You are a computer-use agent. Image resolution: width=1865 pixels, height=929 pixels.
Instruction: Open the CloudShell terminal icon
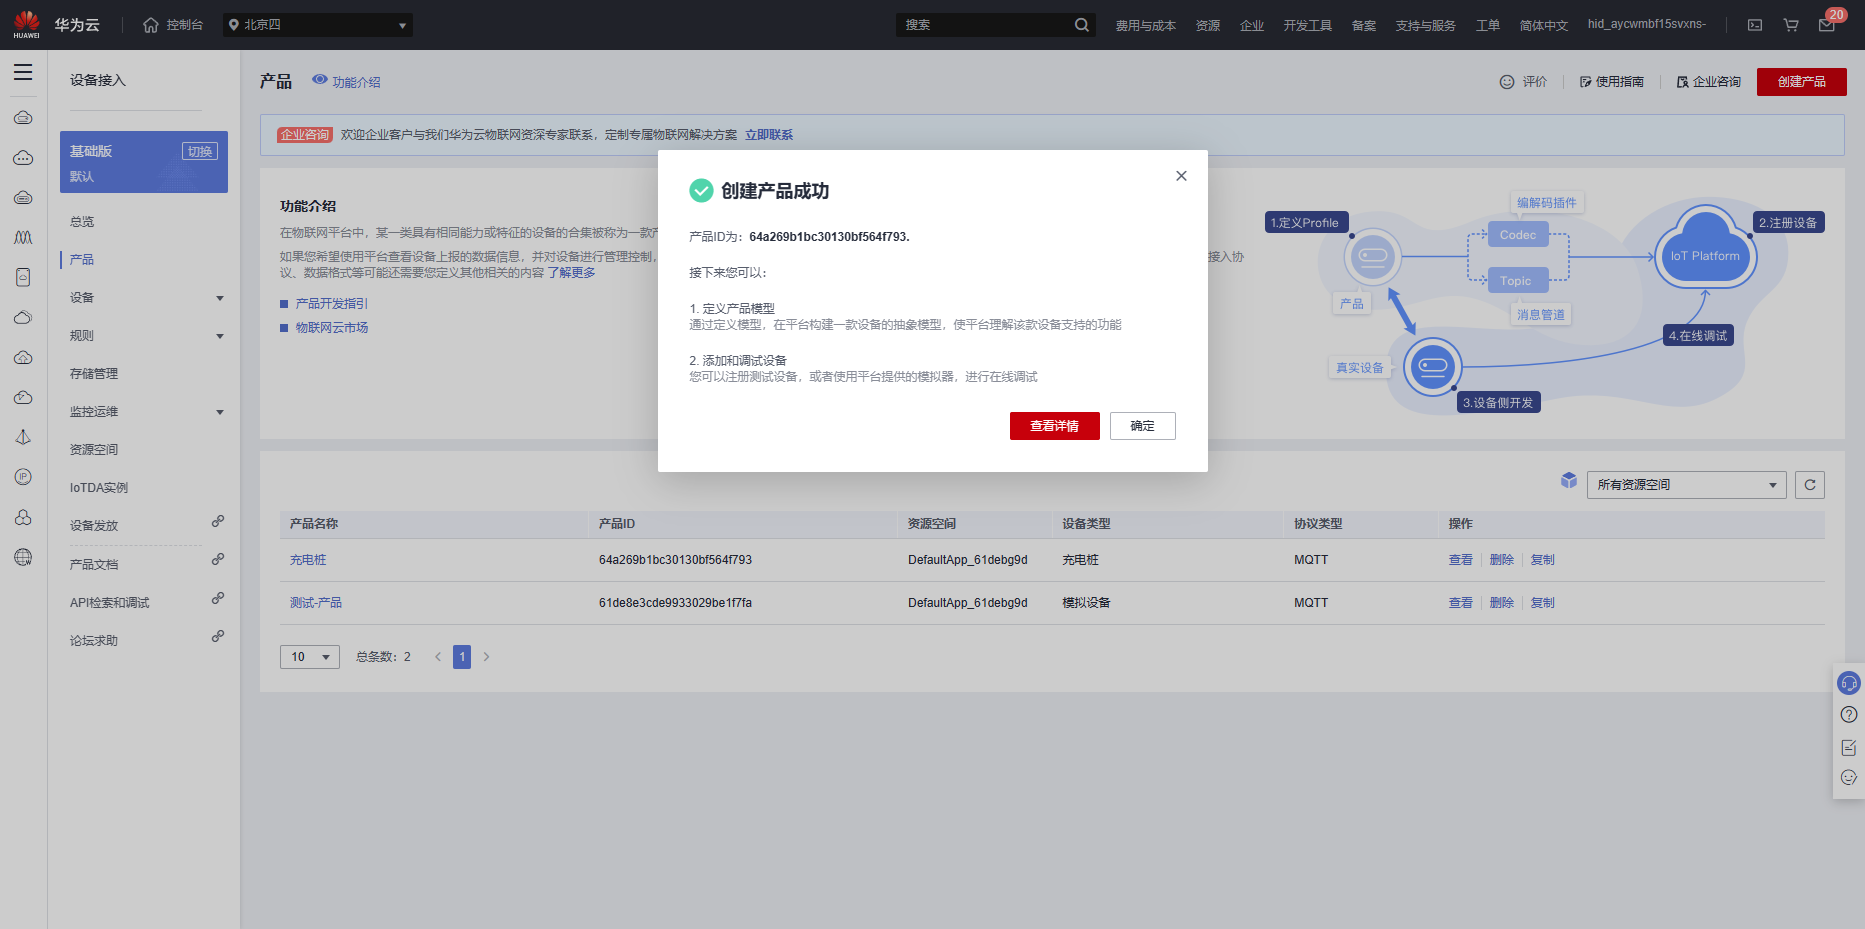1755,25
